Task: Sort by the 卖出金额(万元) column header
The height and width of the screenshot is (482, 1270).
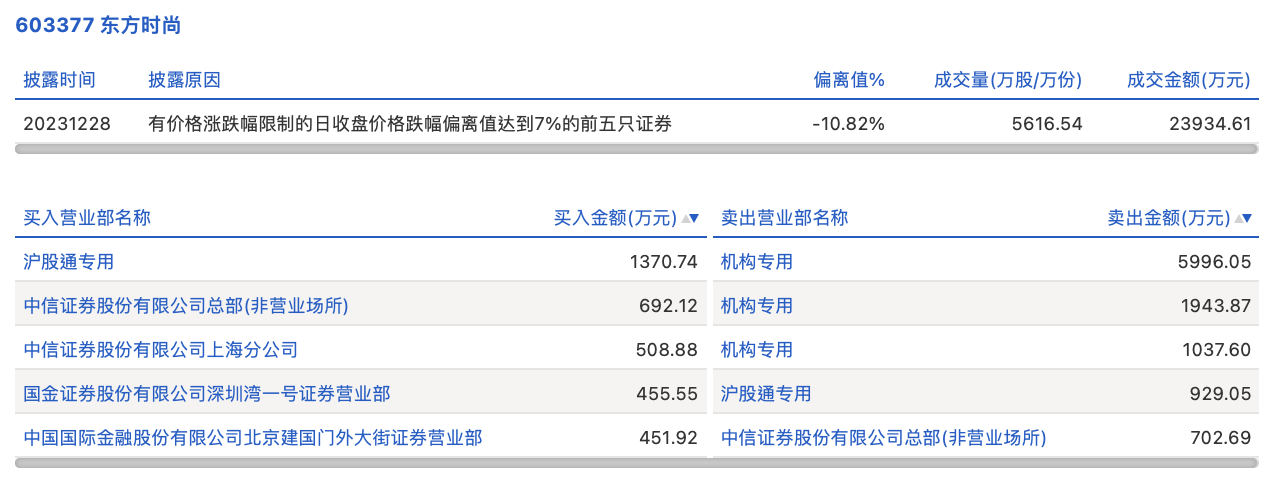Action: click(1169, 218)
